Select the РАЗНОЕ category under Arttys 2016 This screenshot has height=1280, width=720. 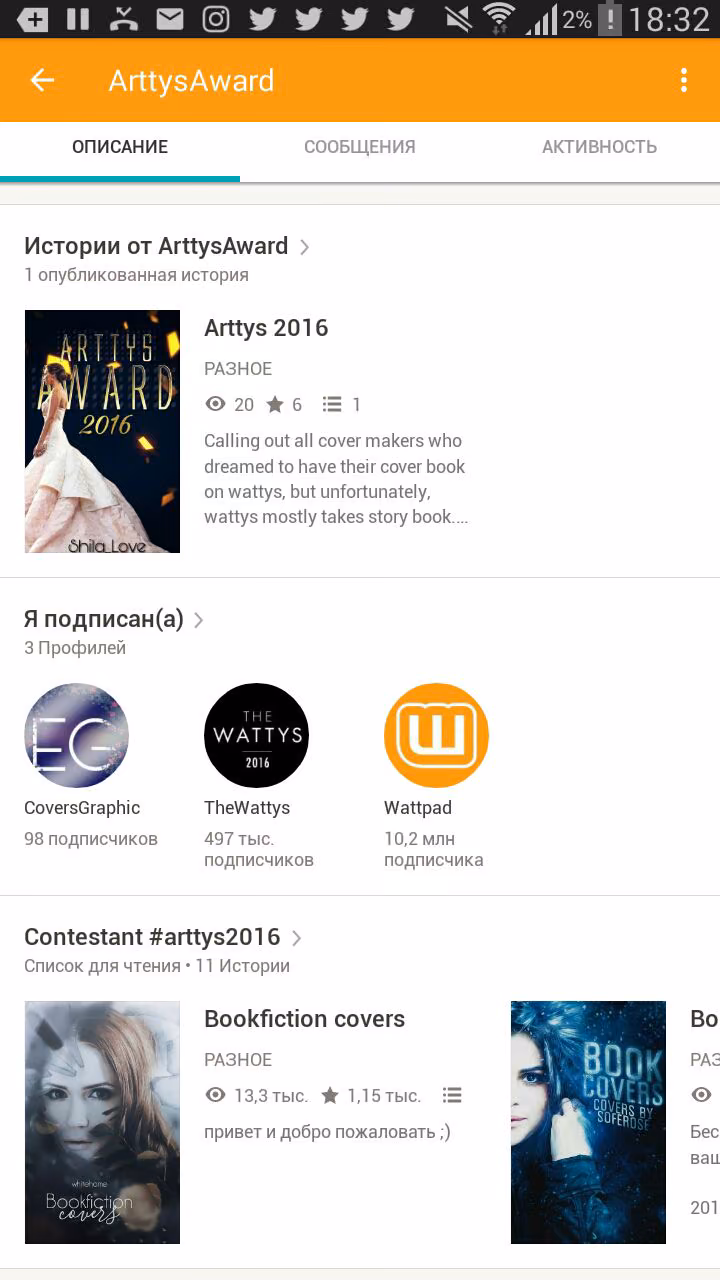pyautogui.click(x=238, y=369)
